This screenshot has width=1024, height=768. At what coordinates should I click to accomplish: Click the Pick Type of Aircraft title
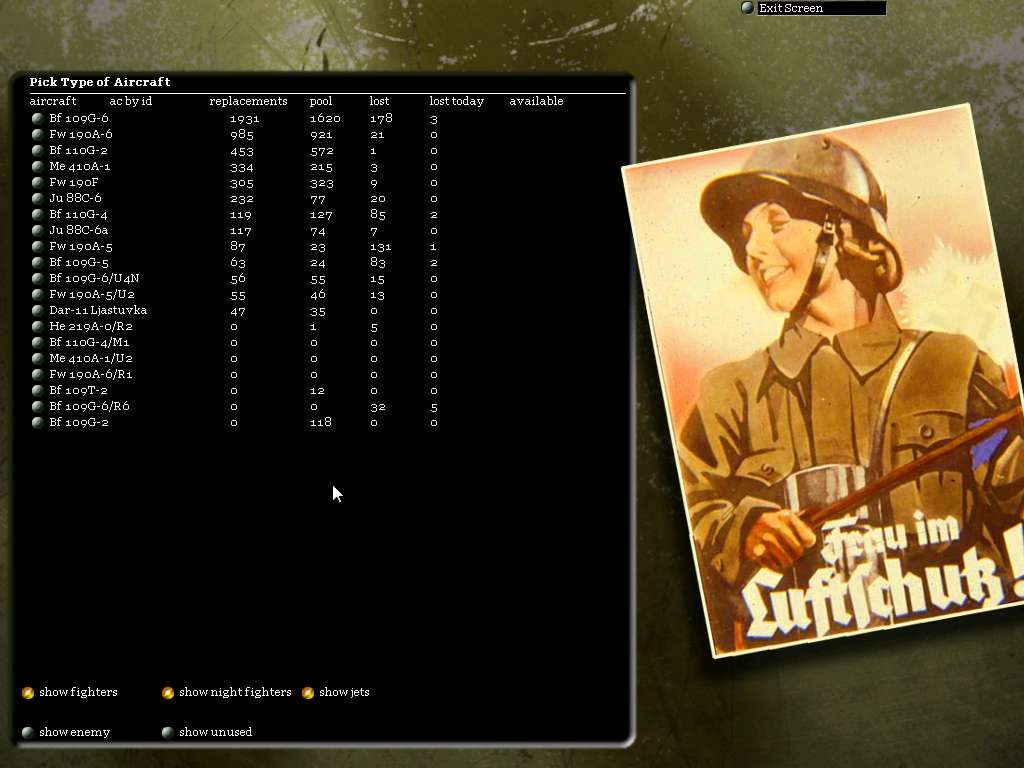tap(100, 82)
